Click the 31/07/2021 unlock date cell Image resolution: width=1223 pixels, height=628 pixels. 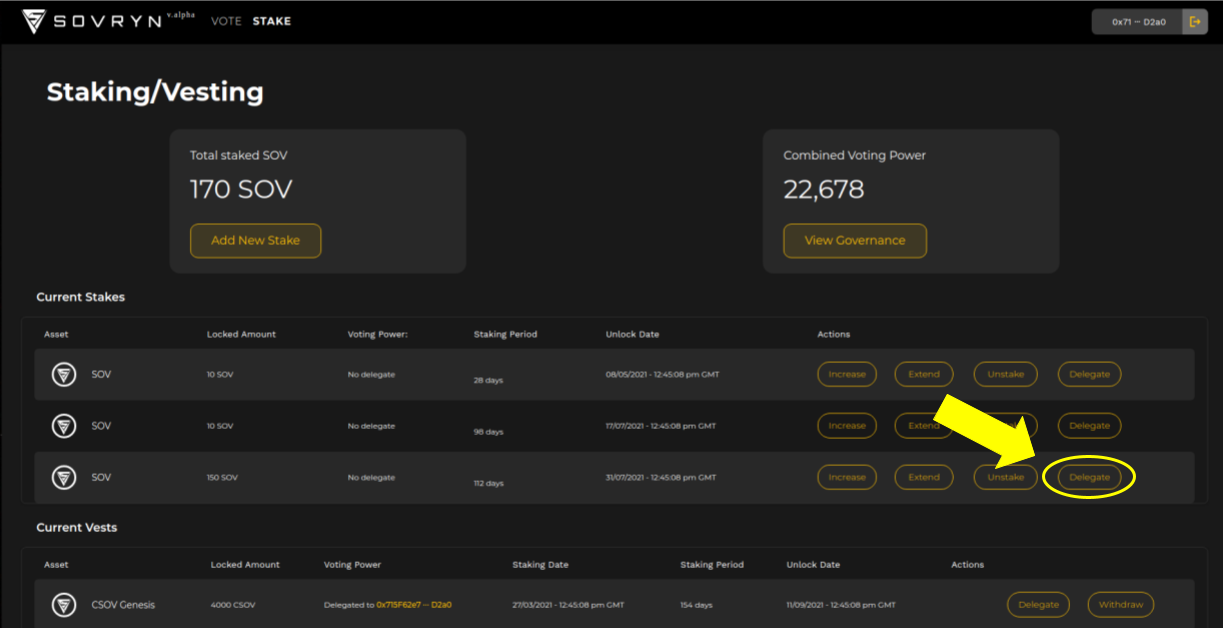point(661,478)
